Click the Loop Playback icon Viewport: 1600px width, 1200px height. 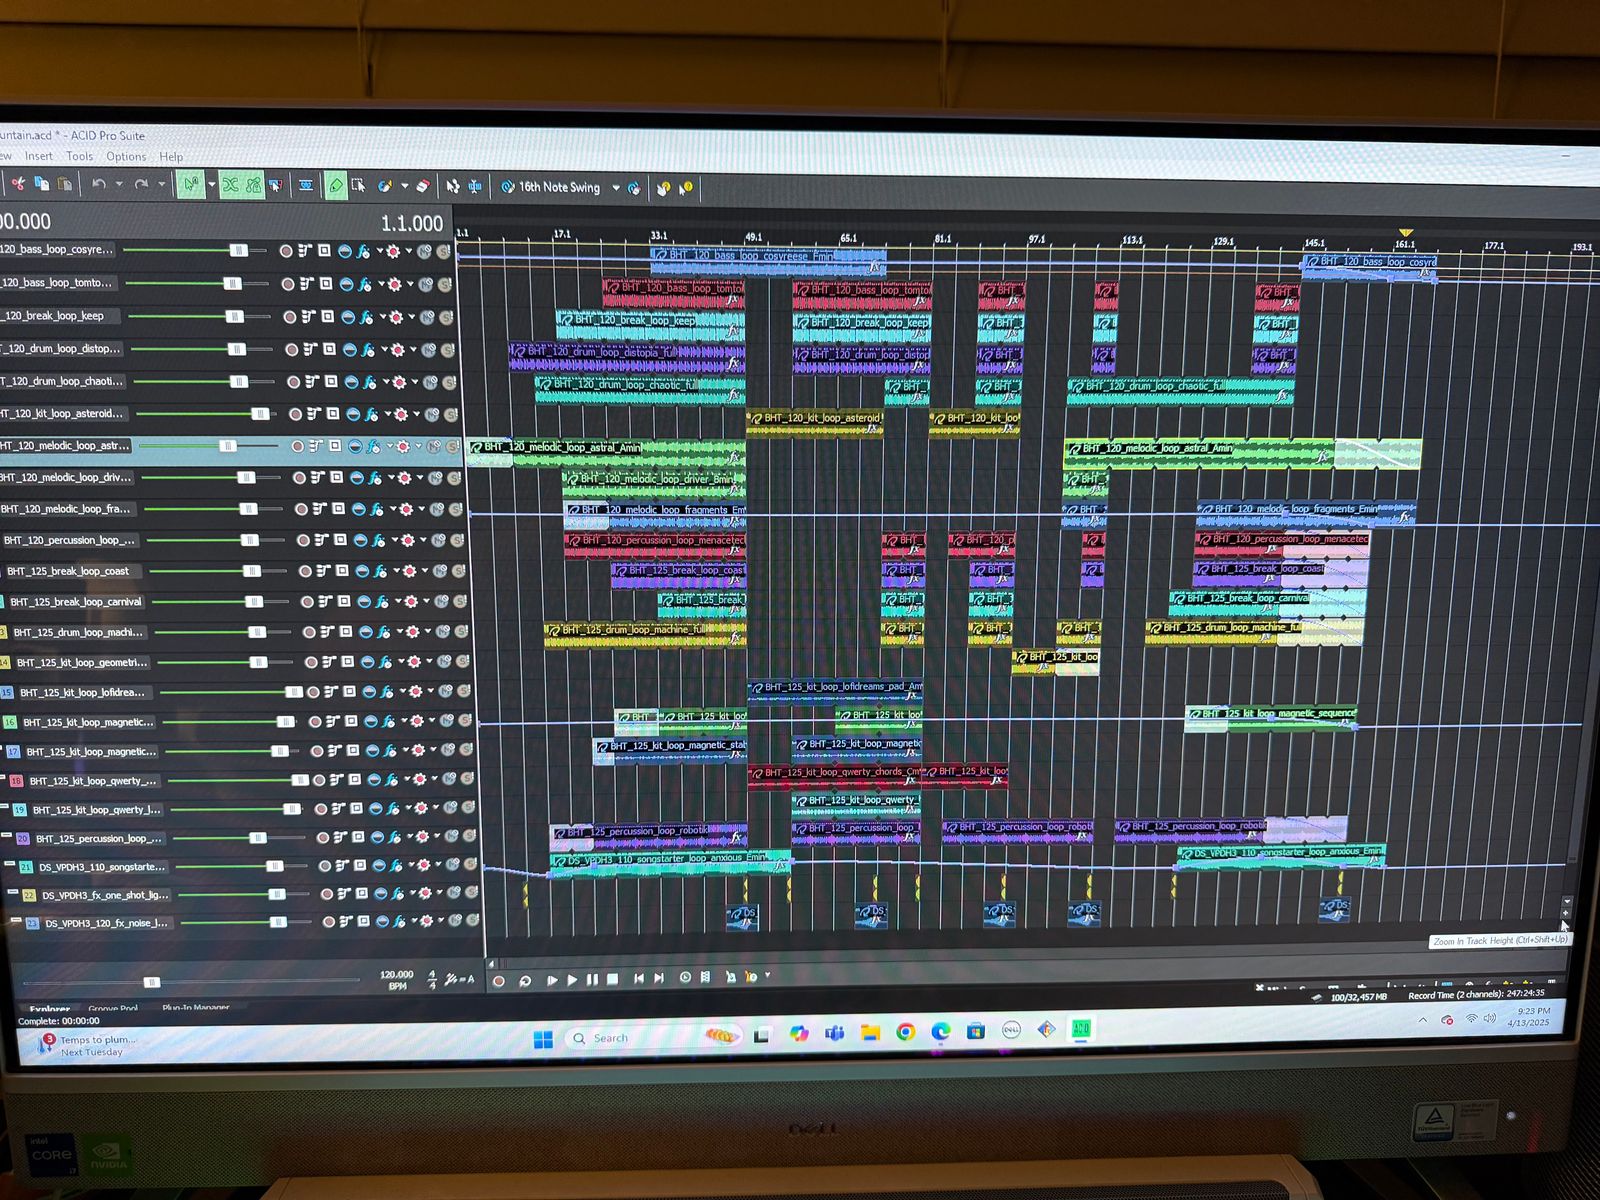pyautogui.click(x=525, y=980)
